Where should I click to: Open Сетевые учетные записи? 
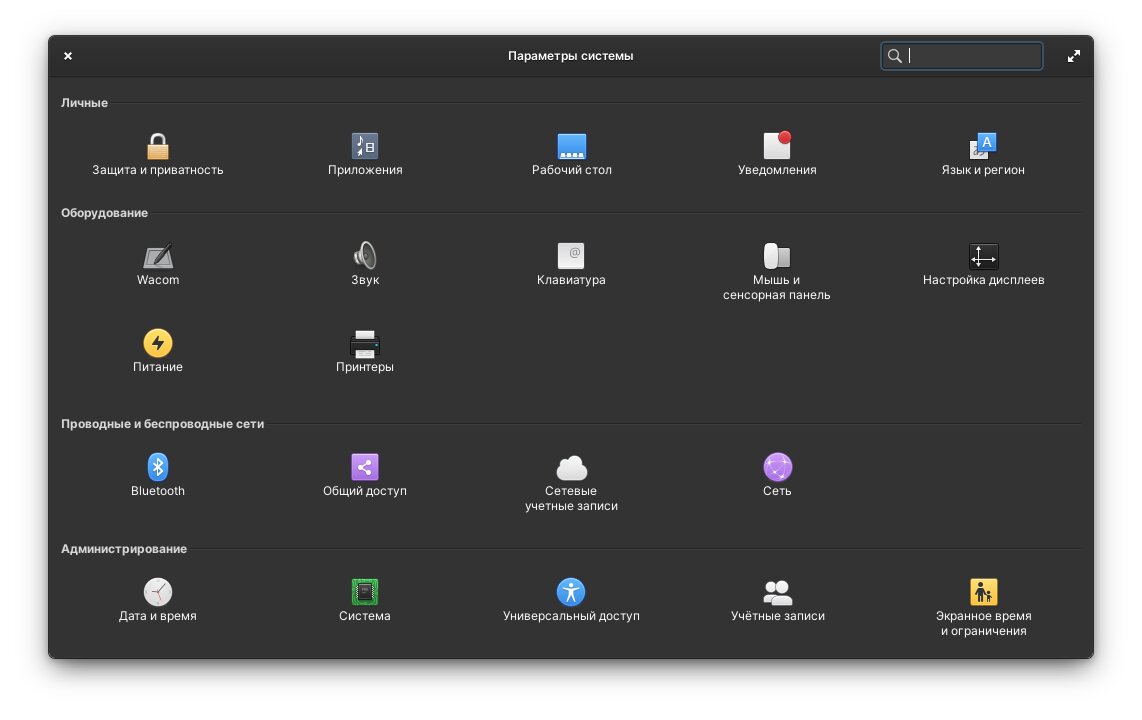(571, 468)
